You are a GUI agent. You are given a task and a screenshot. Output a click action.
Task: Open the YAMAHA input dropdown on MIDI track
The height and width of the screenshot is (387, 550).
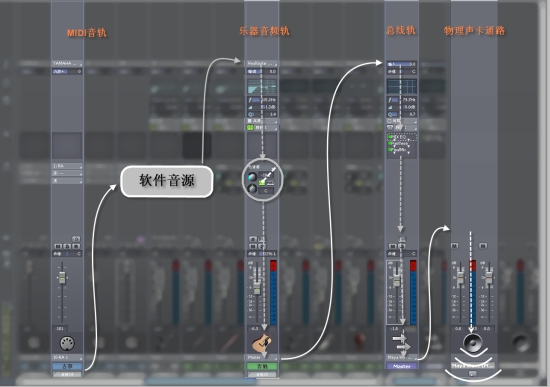[x=67, y=64]
